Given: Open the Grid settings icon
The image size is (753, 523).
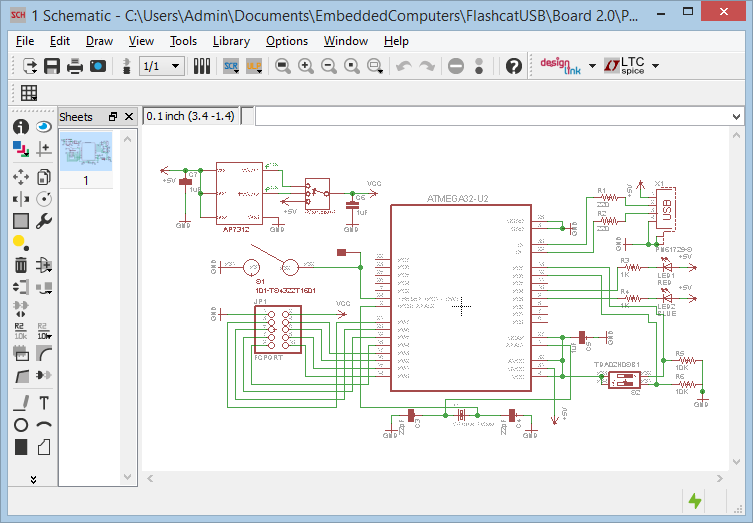Looking at the screenshot, I should tap(29, 93).
